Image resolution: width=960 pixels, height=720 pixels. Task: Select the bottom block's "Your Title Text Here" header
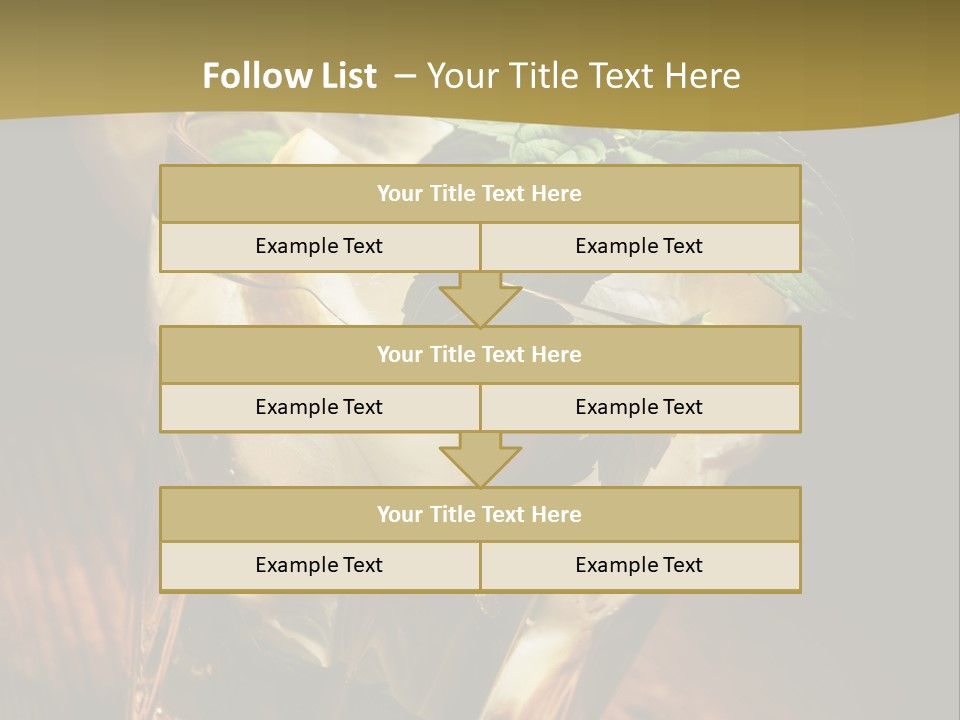tap(479, 514)
